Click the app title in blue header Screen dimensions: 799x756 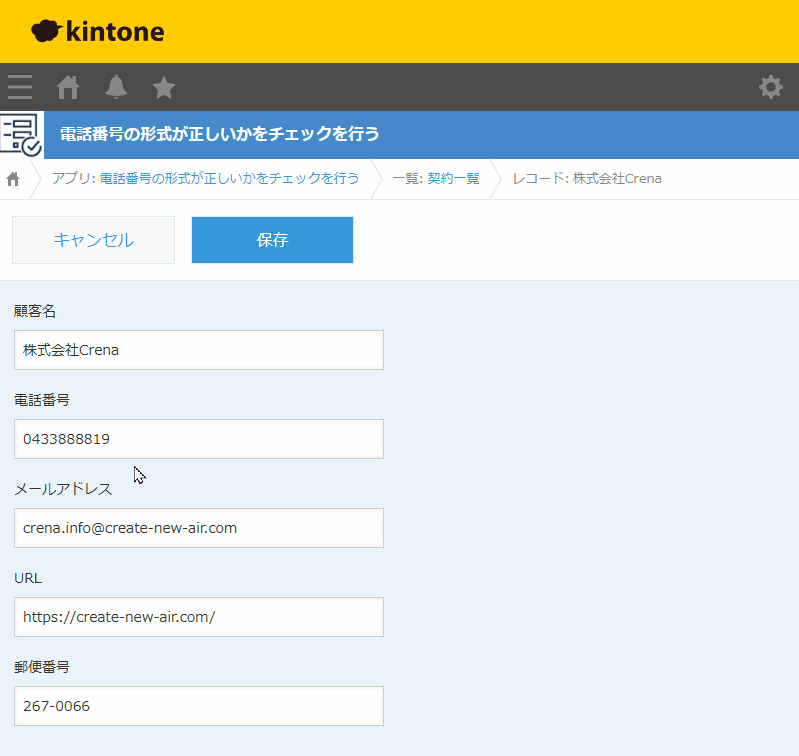(220, 134)
